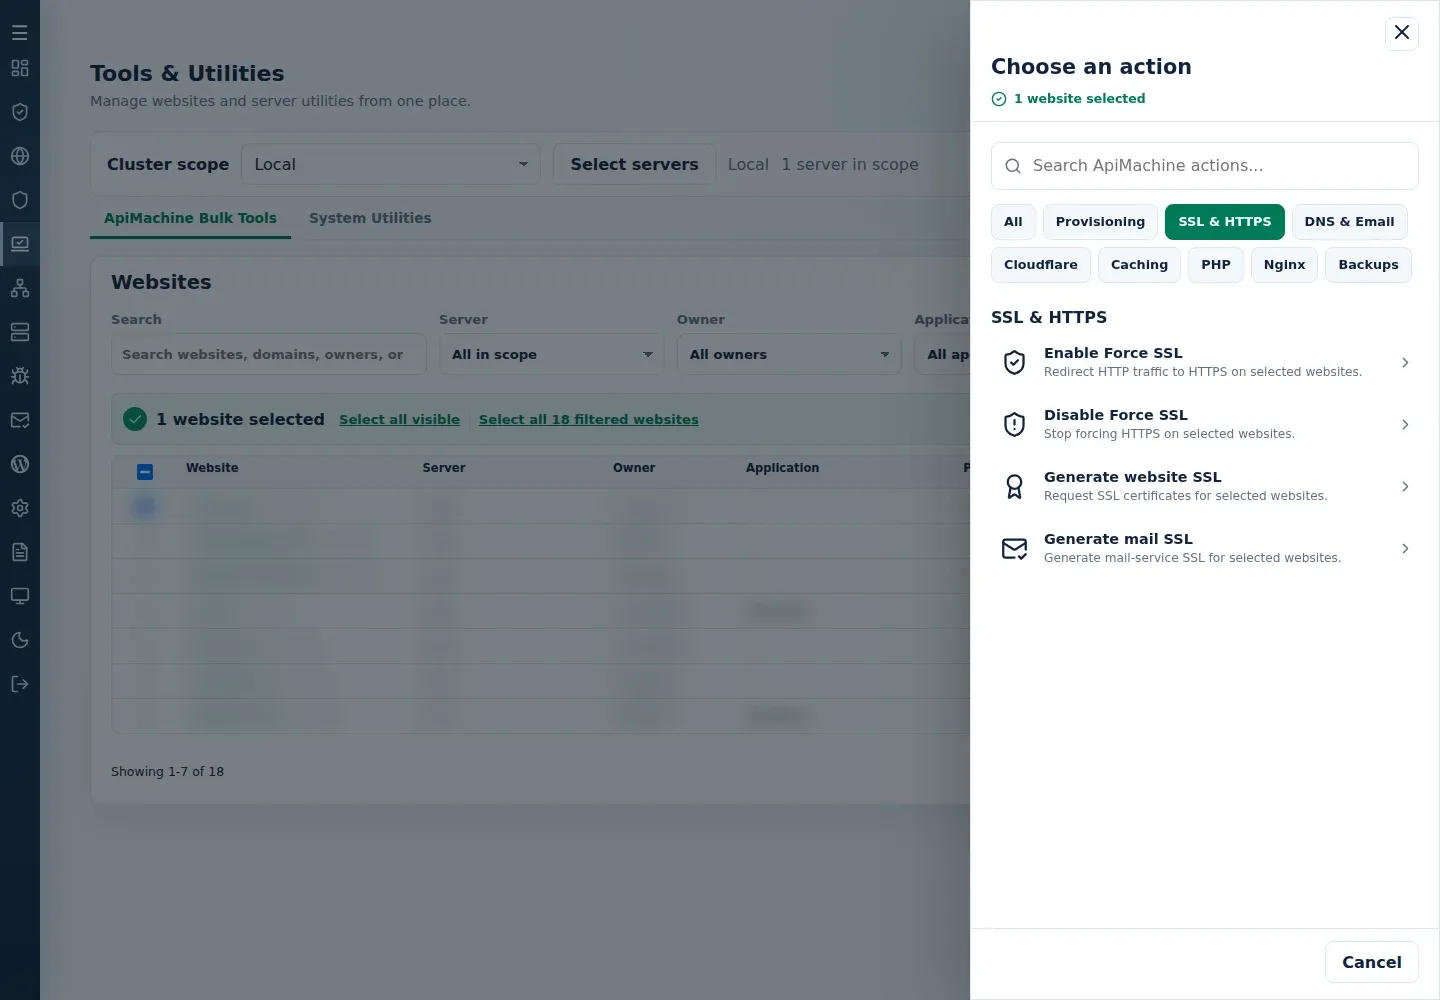Toggle dark mode with the moon icon
1440x1000 pixels.
click(x=20, y=640)
